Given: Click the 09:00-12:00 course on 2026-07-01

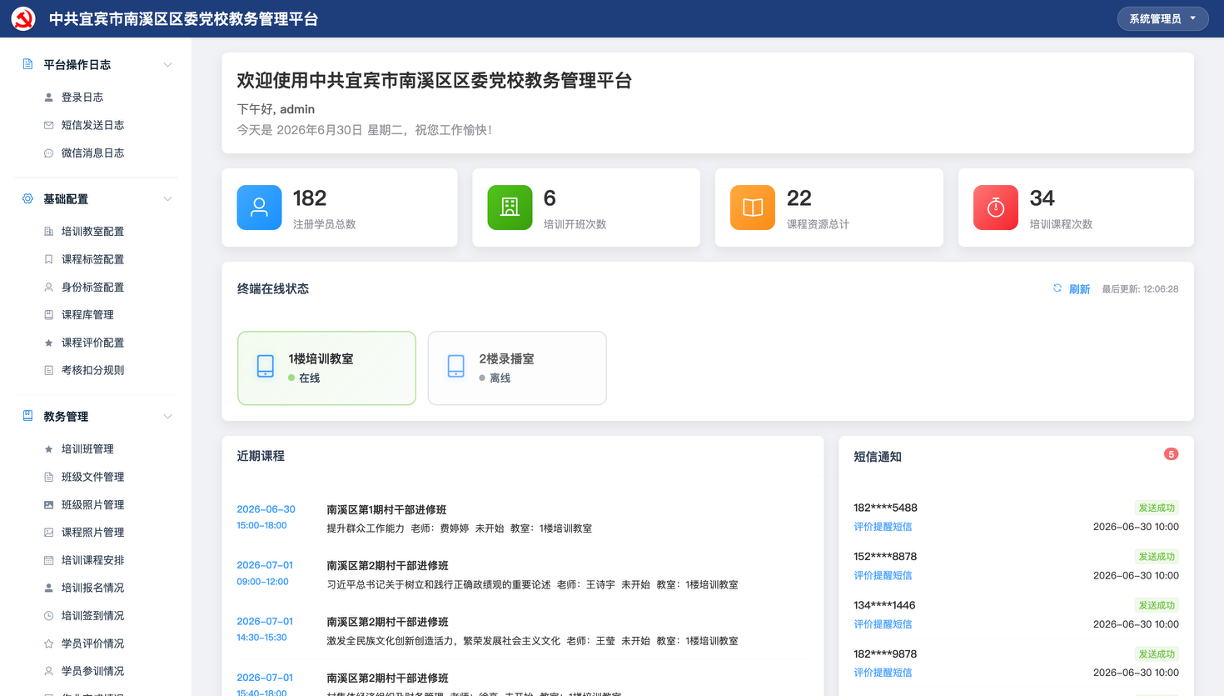Looking at the screenshot, I should 263,581.
